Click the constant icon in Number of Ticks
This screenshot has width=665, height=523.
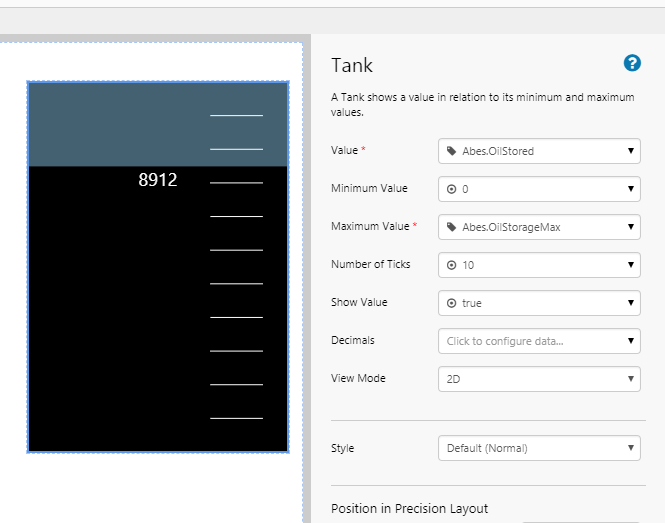pos(451,265)
